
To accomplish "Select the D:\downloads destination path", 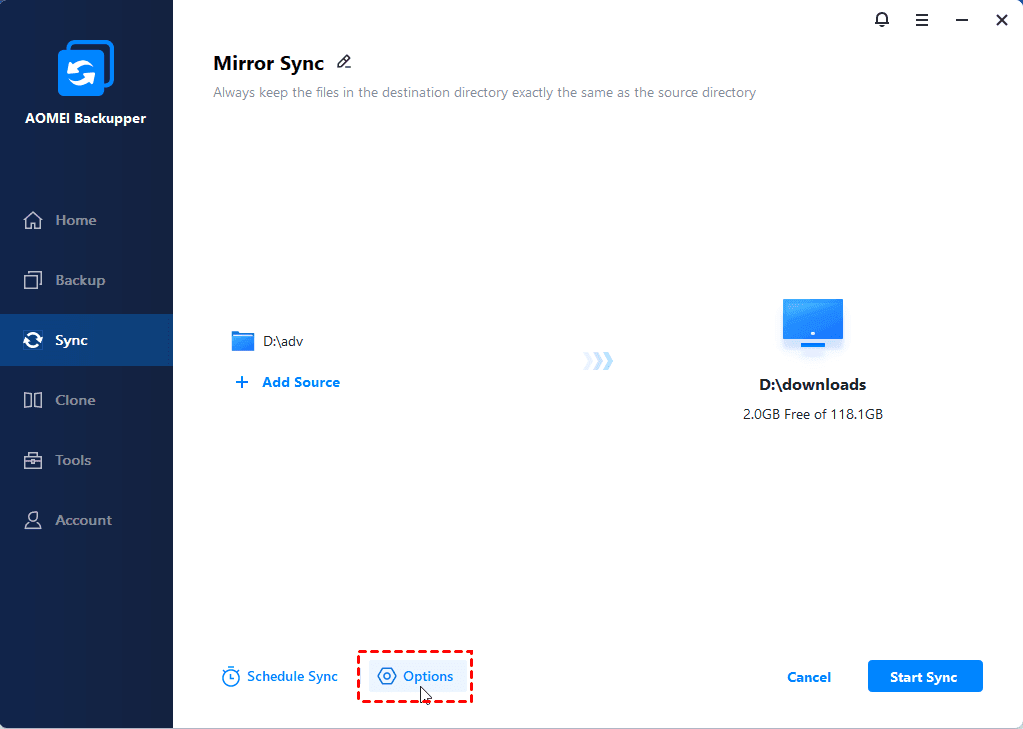I will pyautogui.click(x=812, y=385).
